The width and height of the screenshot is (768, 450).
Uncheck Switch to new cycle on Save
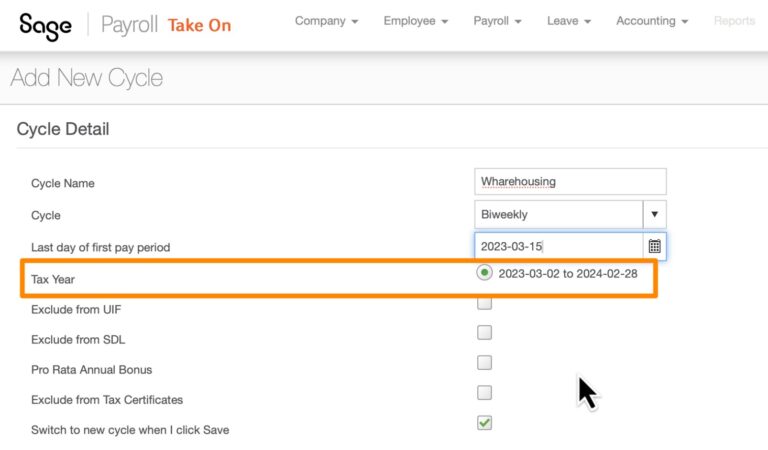(x=485, y=423)
